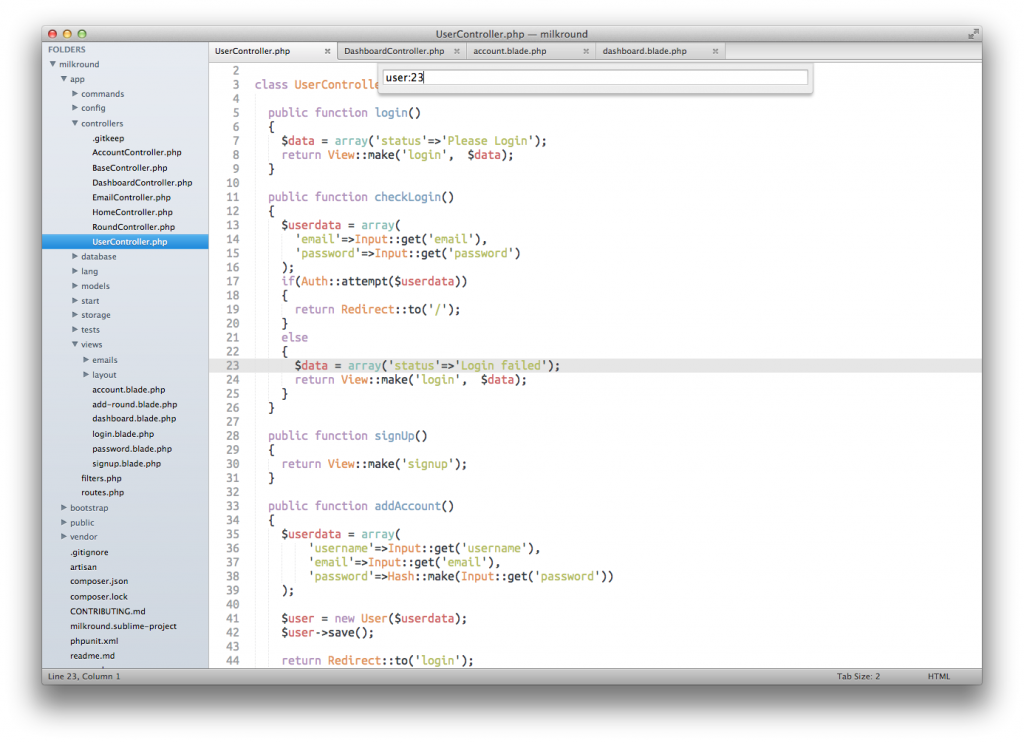
Task: Open routes.php from the sidebar
Action: click(104, 492)
